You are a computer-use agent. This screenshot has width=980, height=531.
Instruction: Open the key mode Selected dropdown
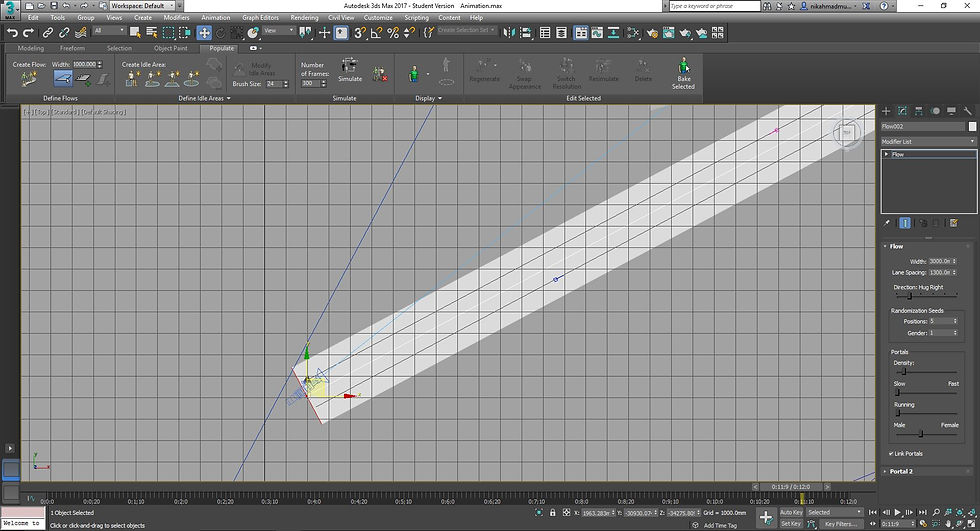pos(834,512)
